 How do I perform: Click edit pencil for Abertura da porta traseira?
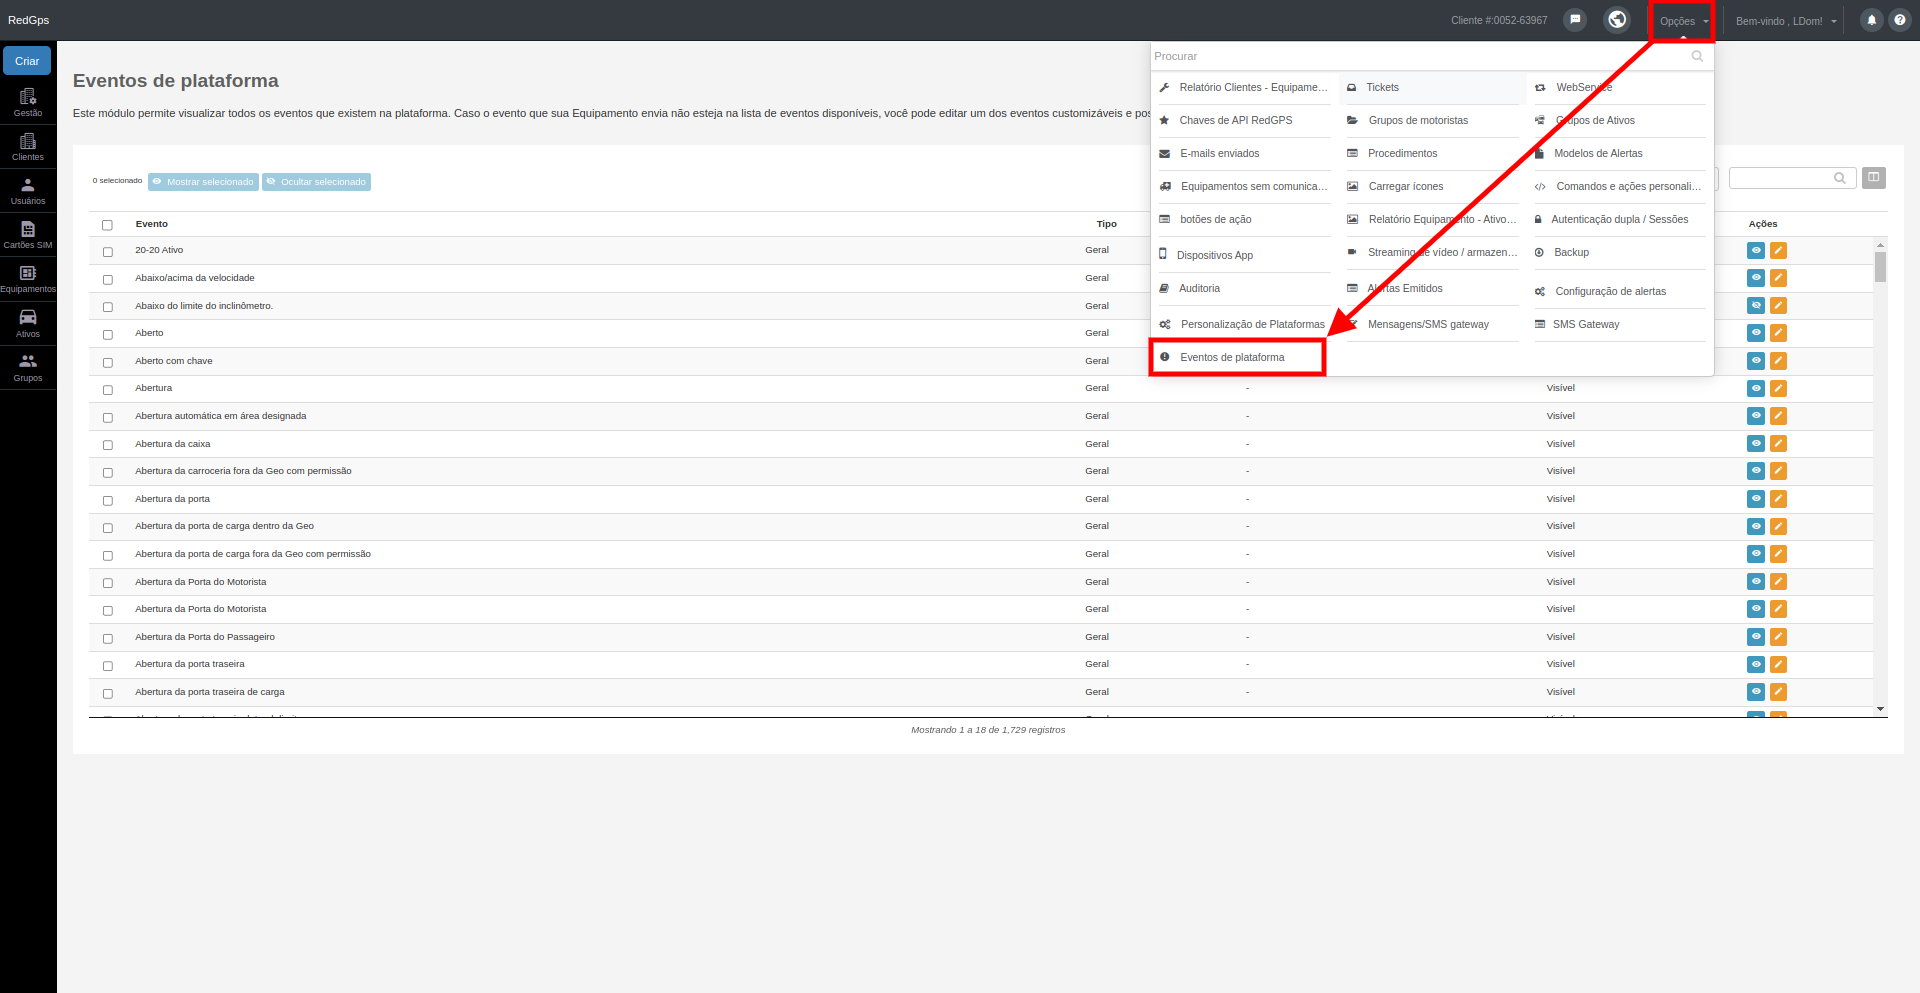tap(1778, 664)
